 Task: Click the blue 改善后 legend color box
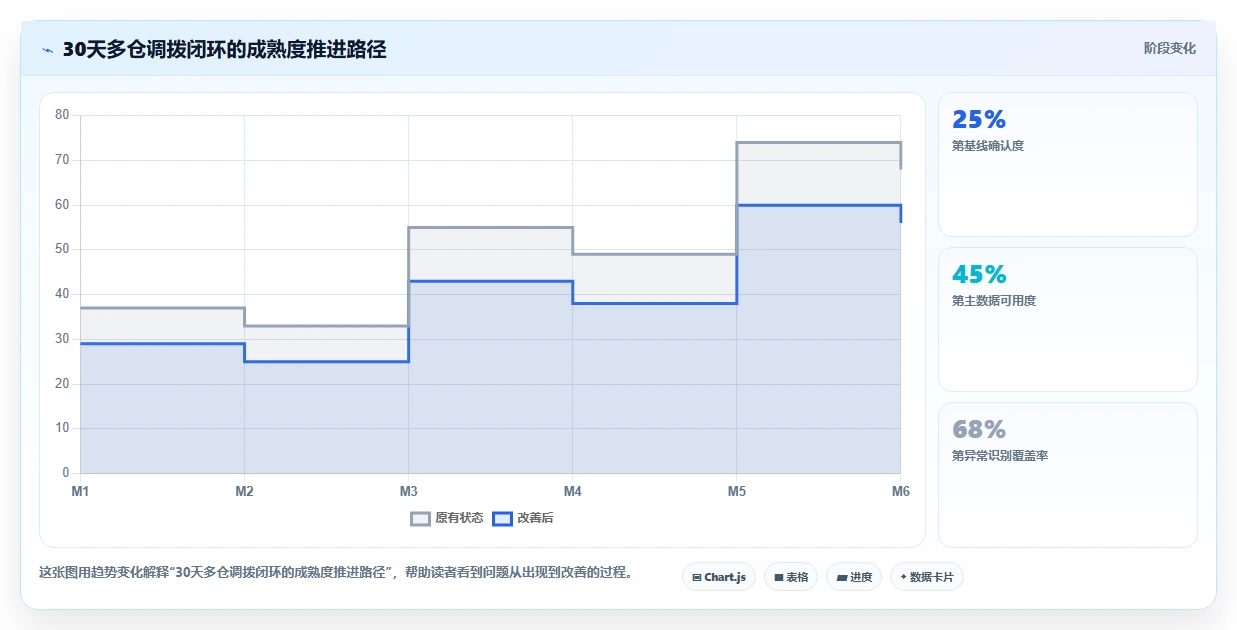tap(503, 518)
